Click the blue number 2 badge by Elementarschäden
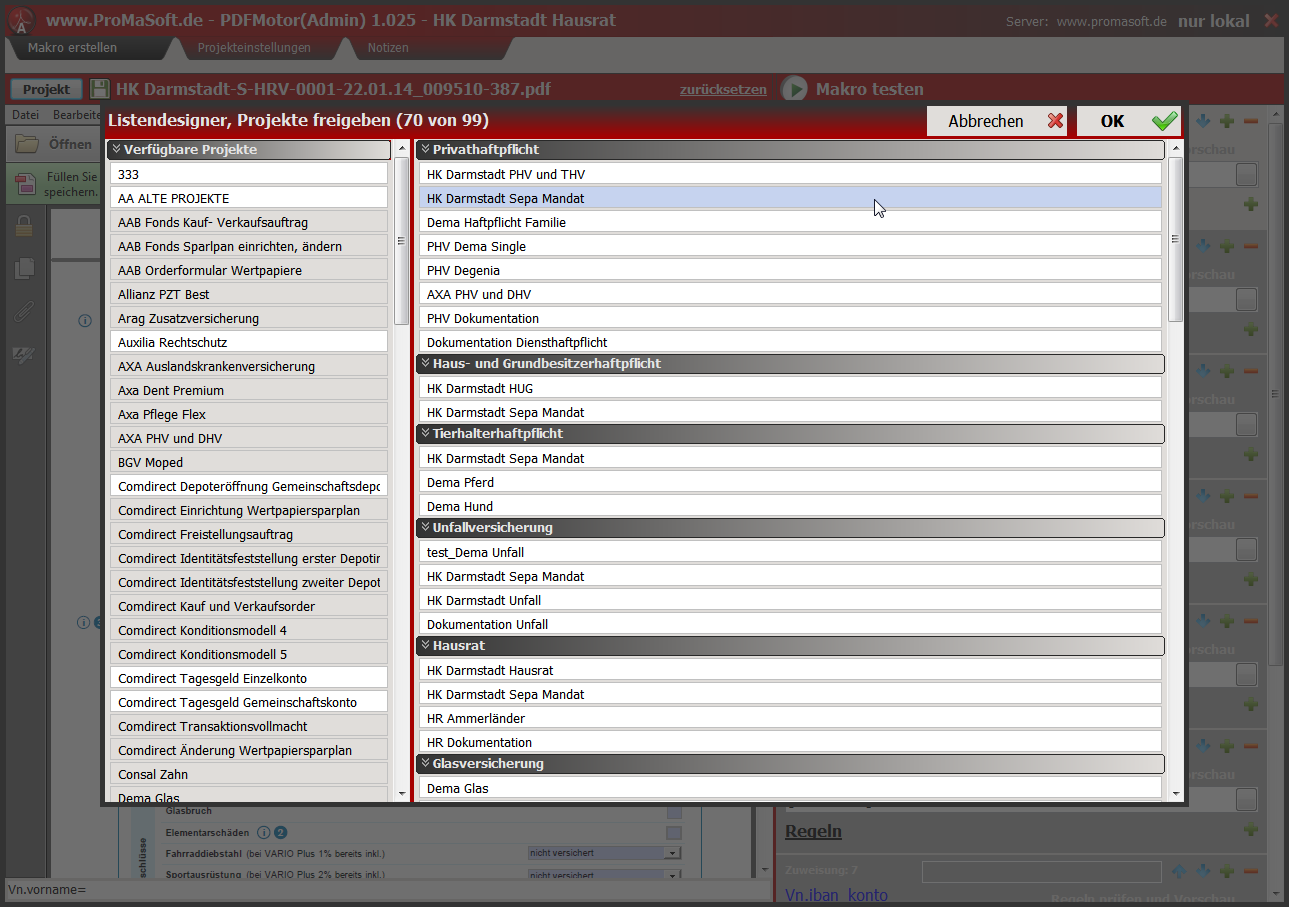Screen dimensions: 1289x907 [281, 832]
